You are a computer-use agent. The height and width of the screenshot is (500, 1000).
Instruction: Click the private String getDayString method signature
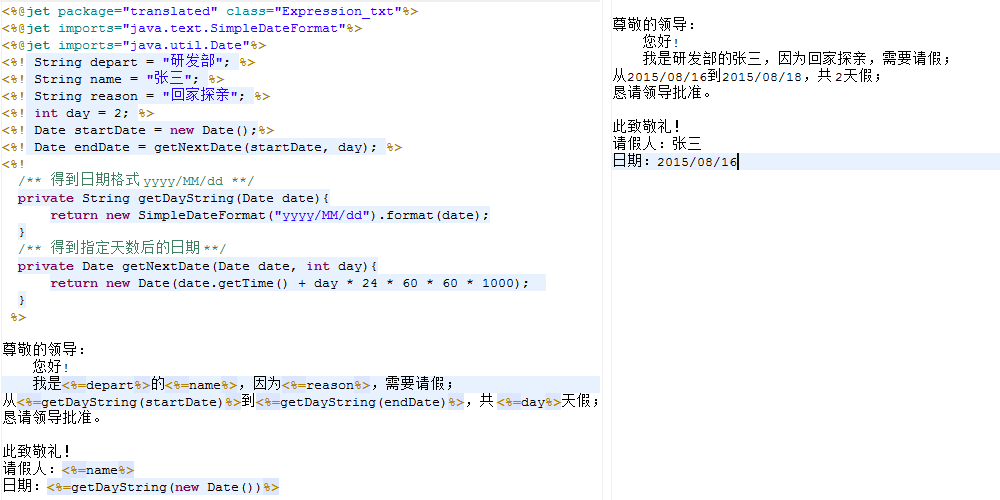(x=173, y=198)
